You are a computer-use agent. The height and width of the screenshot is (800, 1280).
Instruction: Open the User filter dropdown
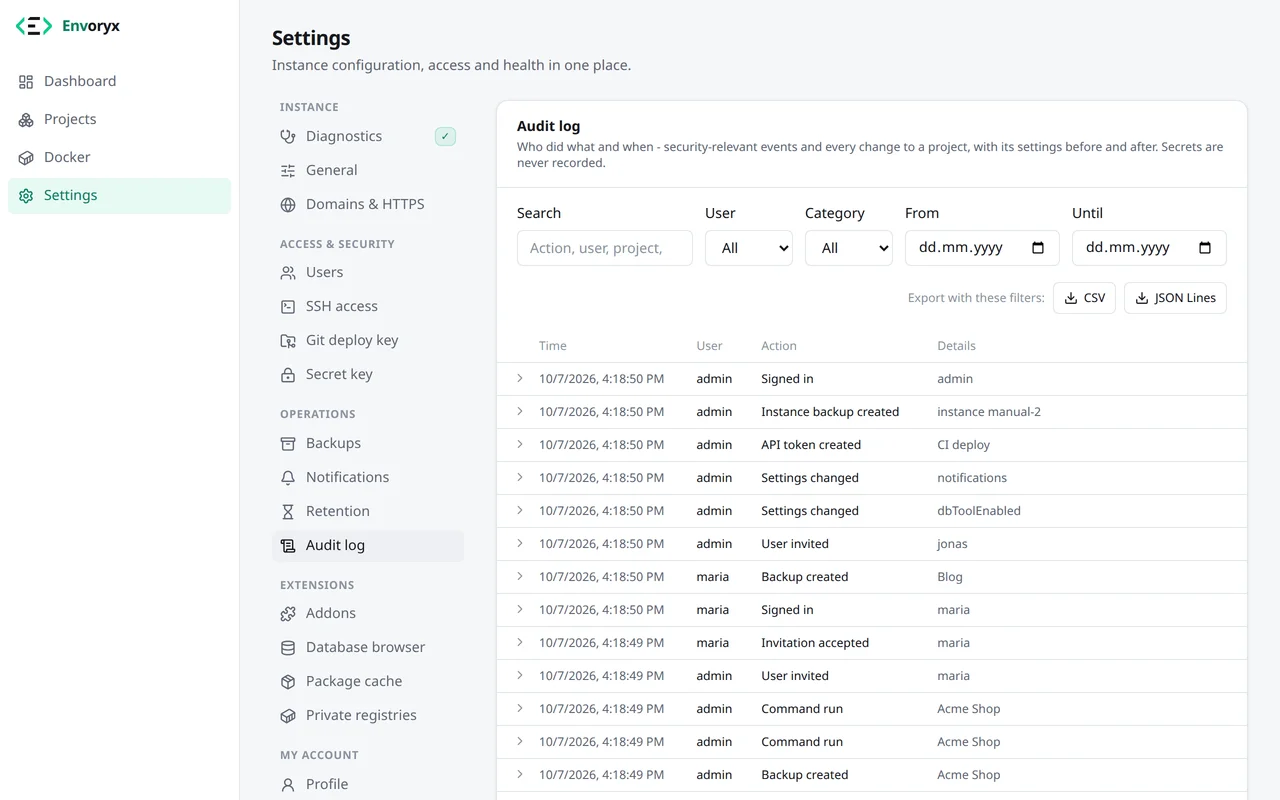coord(749,248)
